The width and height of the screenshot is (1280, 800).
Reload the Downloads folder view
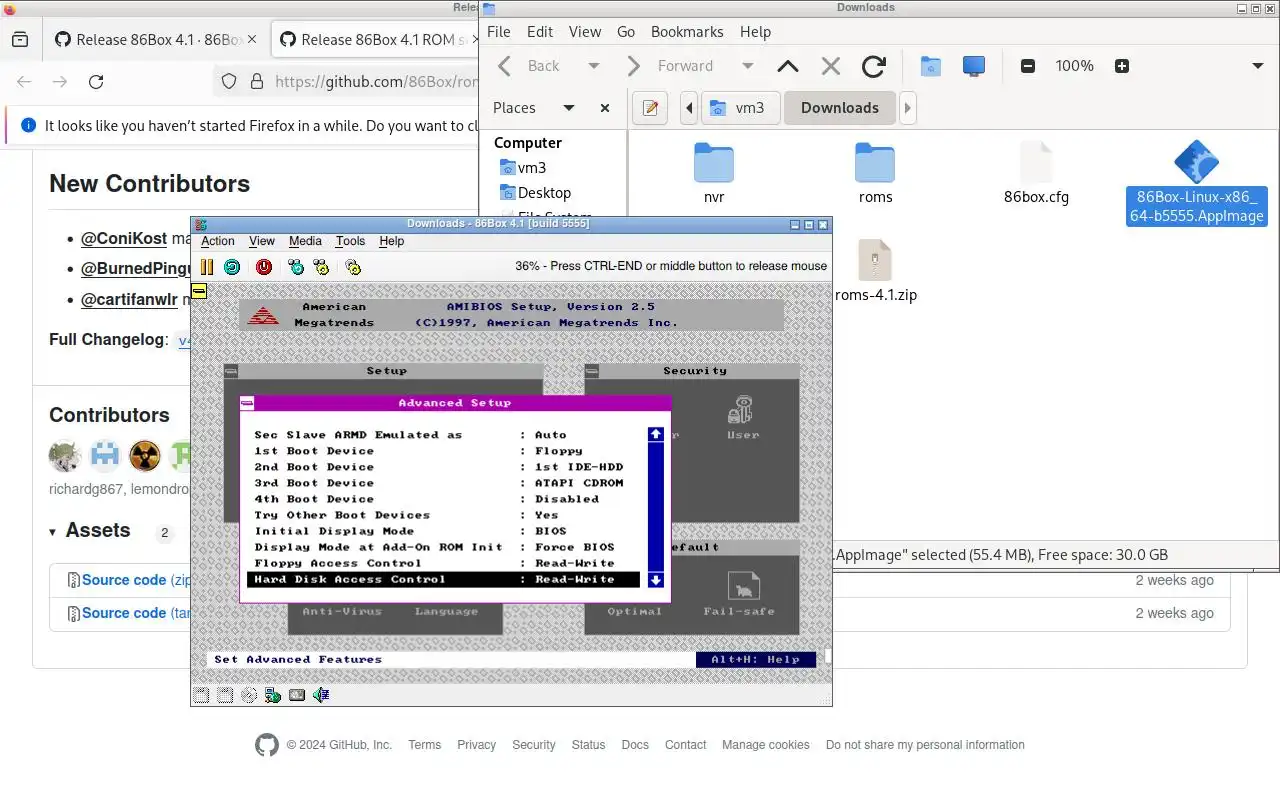click(x=874, y=66)
